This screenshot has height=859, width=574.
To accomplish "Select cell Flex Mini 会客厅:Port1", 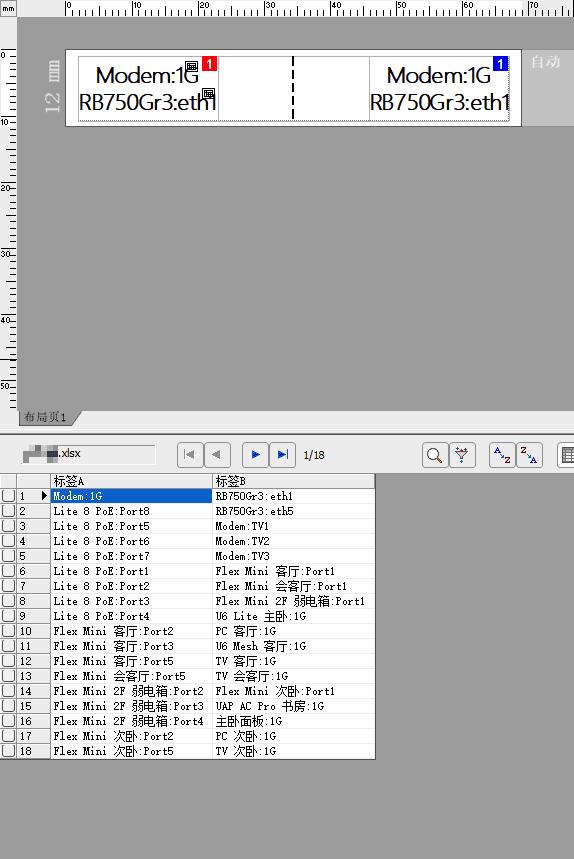I will point(293,586).
